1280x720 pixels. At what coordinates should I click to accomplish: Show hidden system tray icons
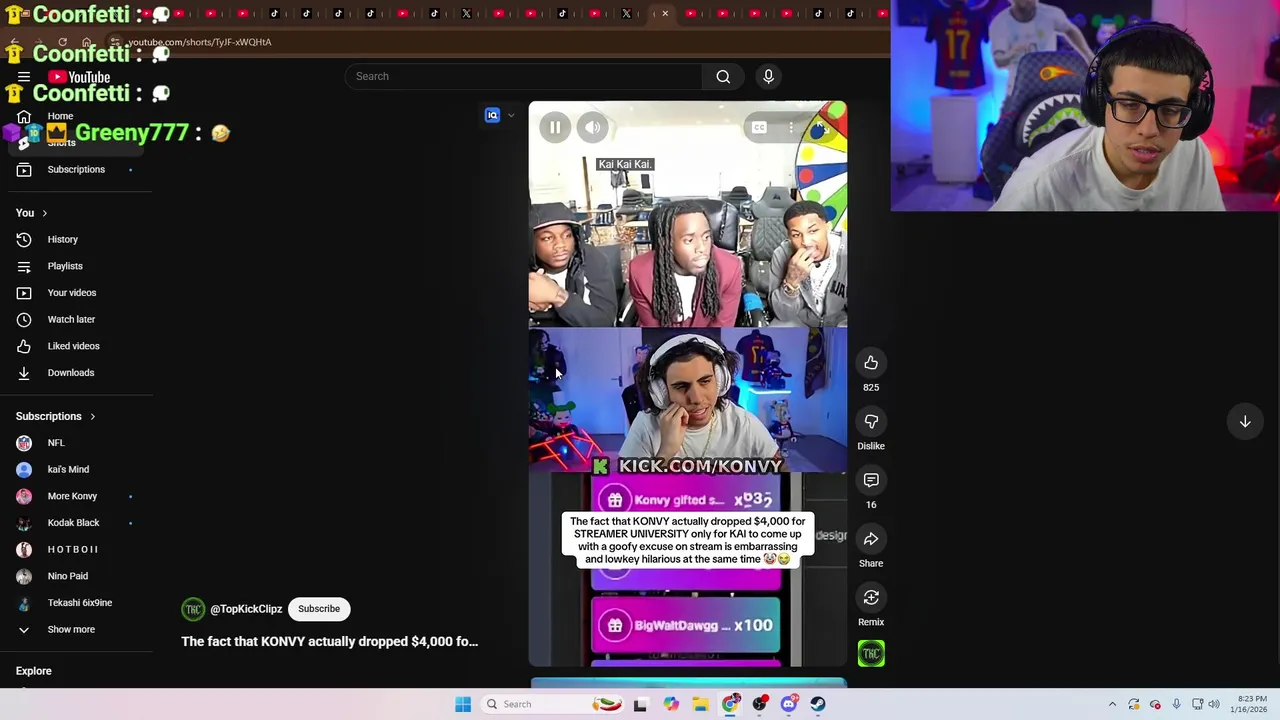click(1112, 704)
